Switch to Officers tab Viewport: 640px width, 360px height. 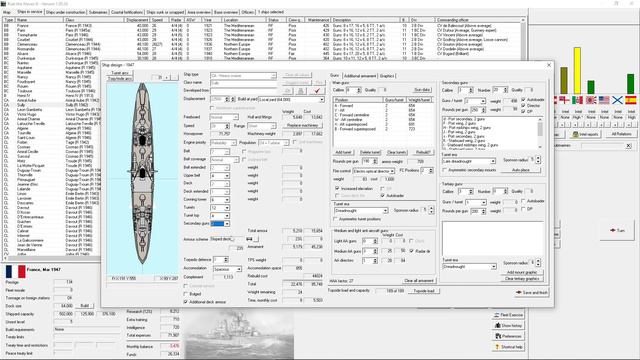[247, 12]
